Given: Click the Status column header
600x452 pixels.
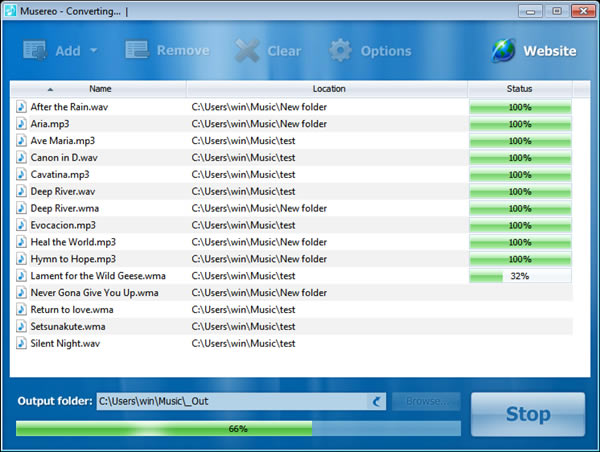Looking at the screenshot, I should [519, 89].
